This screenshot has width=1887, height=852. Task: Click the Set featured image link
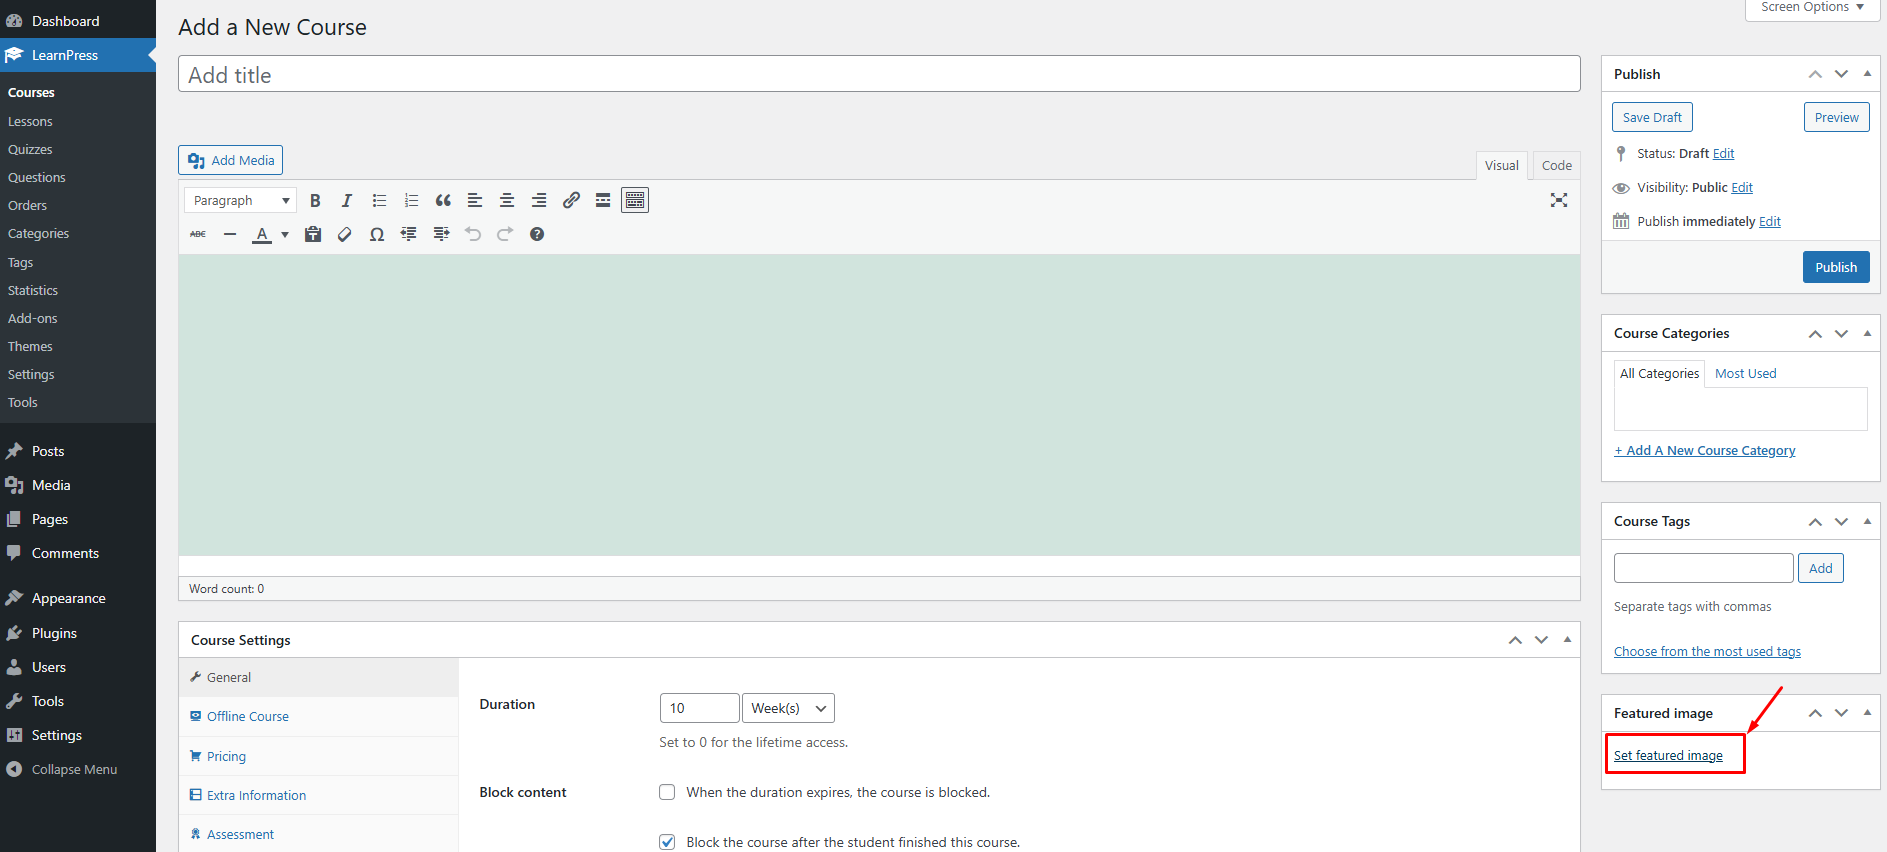click(1668, 756)
